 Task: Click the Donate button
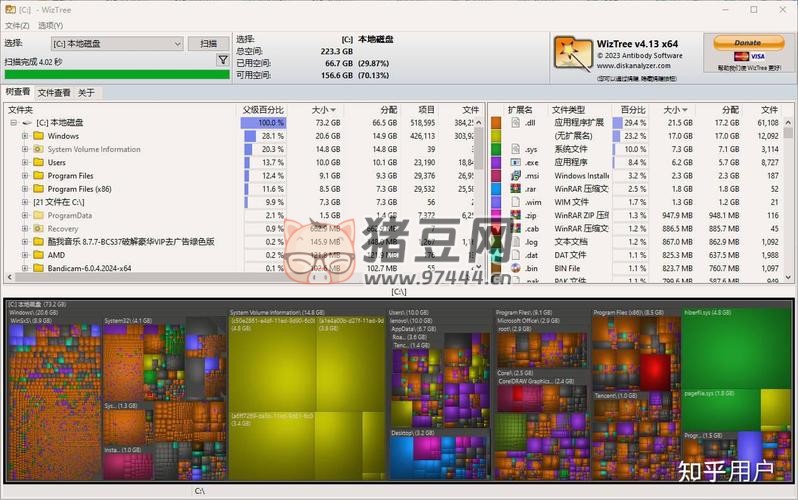748,43
